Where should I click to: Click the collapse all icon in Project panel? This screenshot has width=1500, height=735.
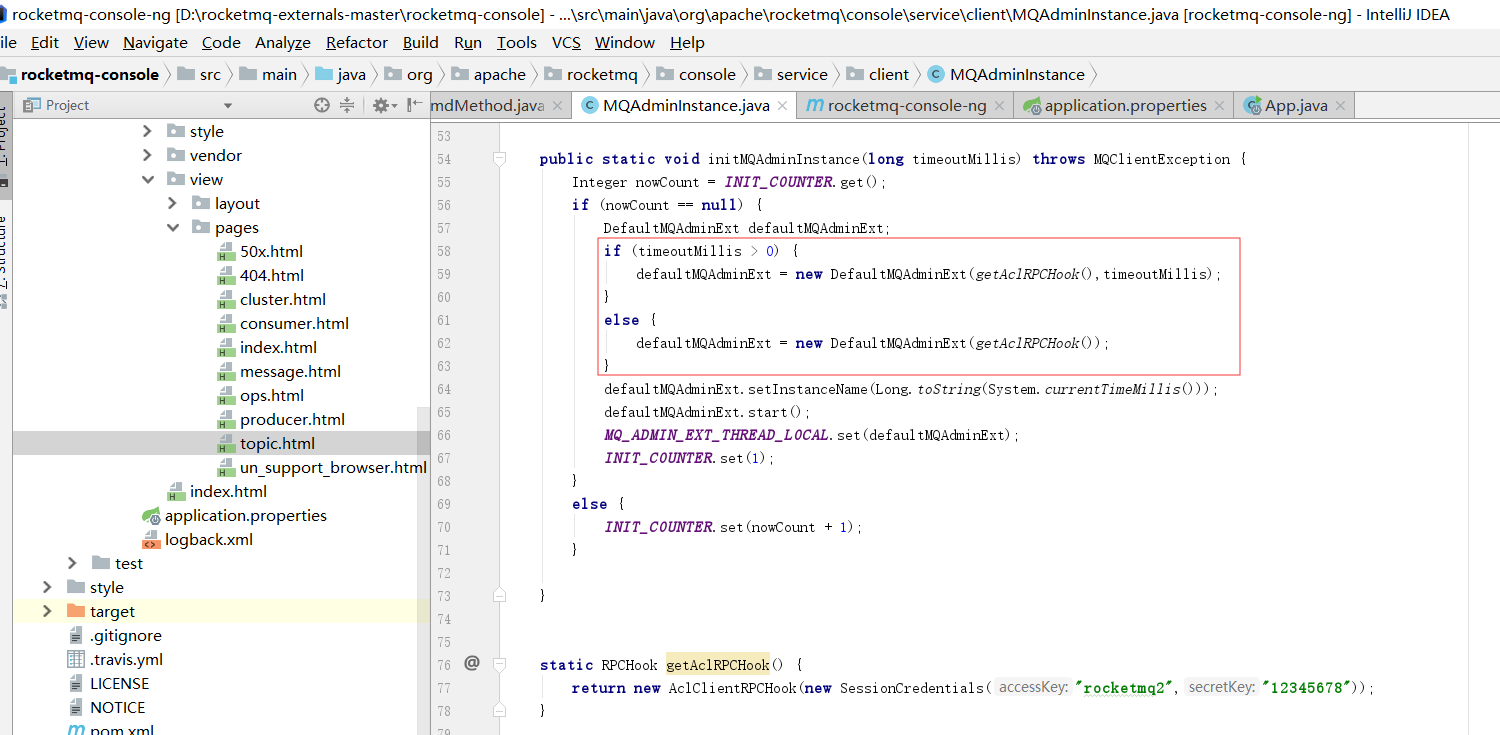tap(347, 105)
